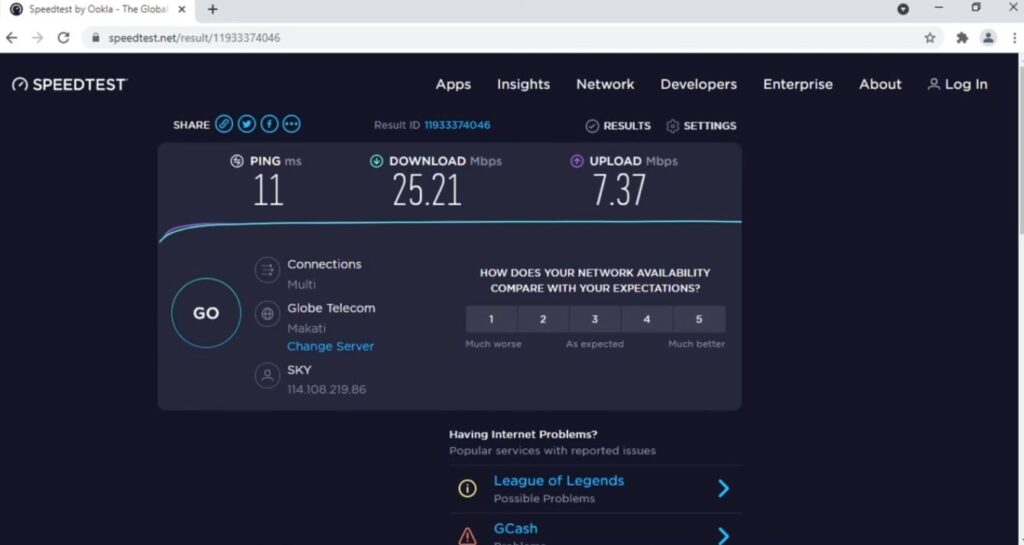Expand the GCash problems chevron
This screenshot has width=1024, height=545.
(x=723, y=535)
